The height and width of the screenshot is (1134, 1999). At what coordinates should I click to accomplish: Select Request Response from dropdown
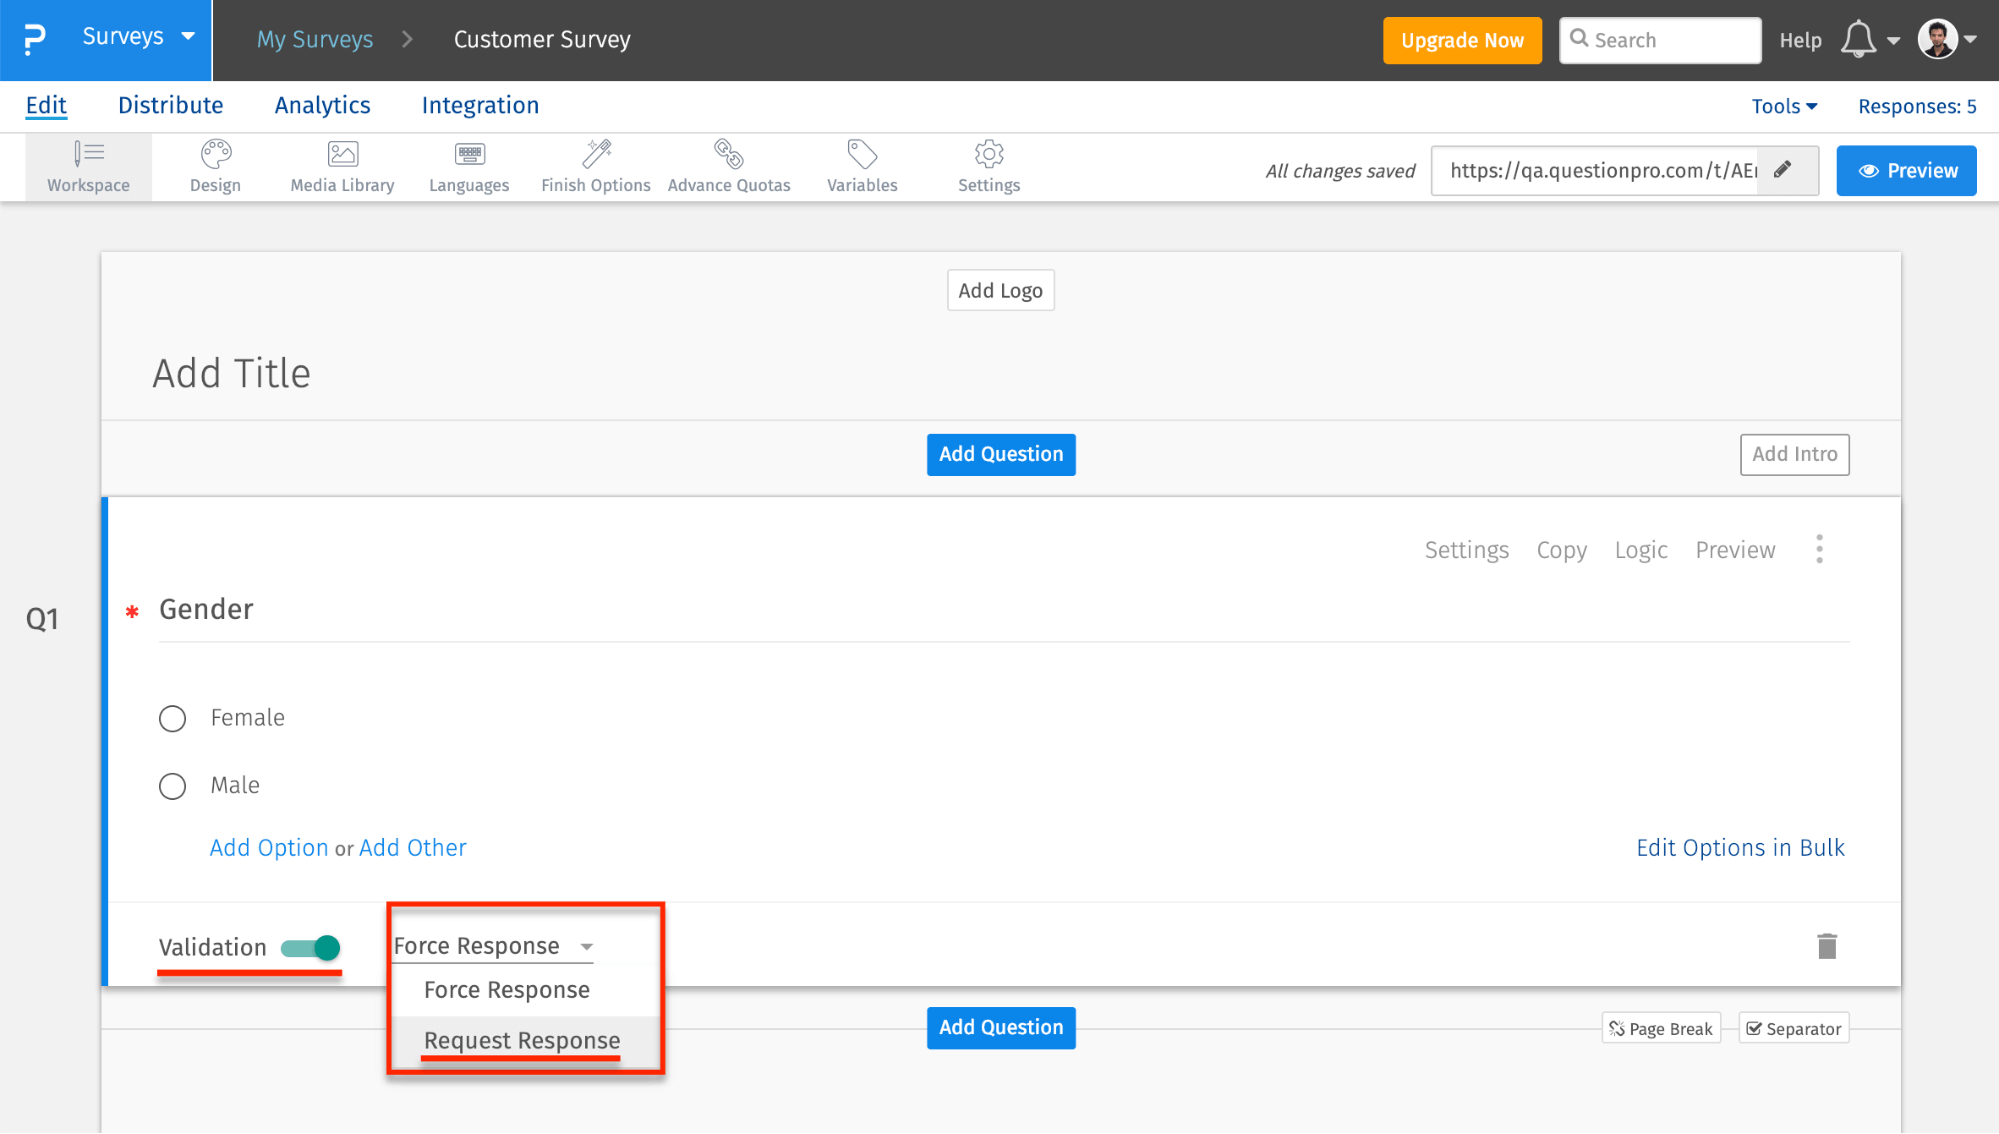coord(522,1039)
